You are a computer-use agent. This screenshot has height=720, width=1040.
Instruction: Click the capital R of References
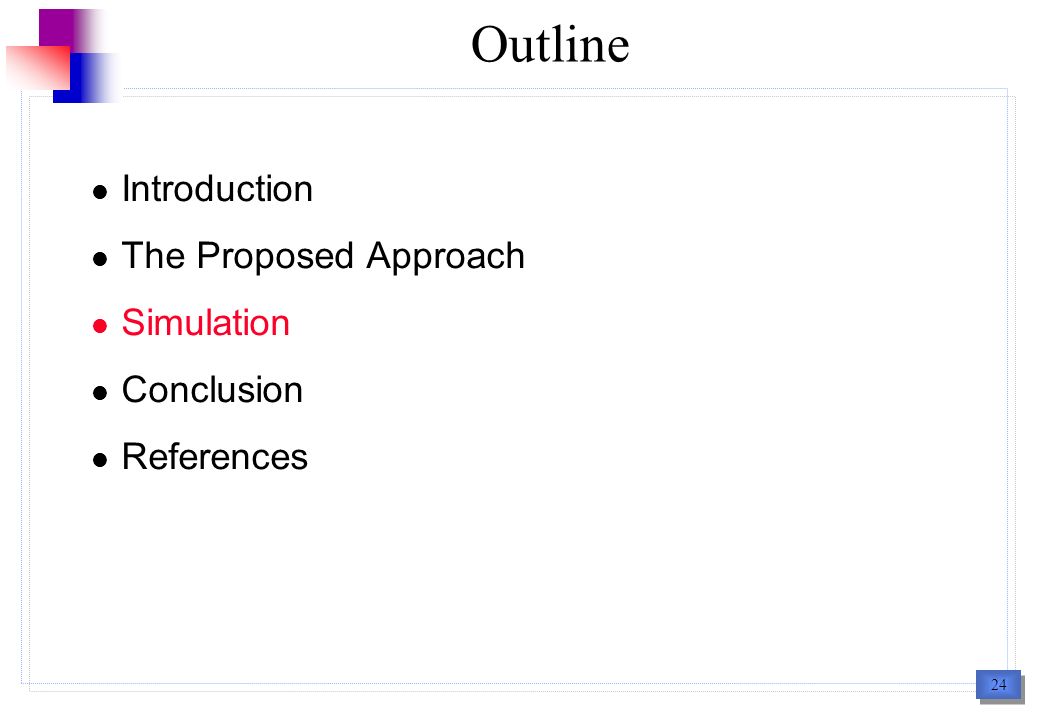[x=135, y=456]
